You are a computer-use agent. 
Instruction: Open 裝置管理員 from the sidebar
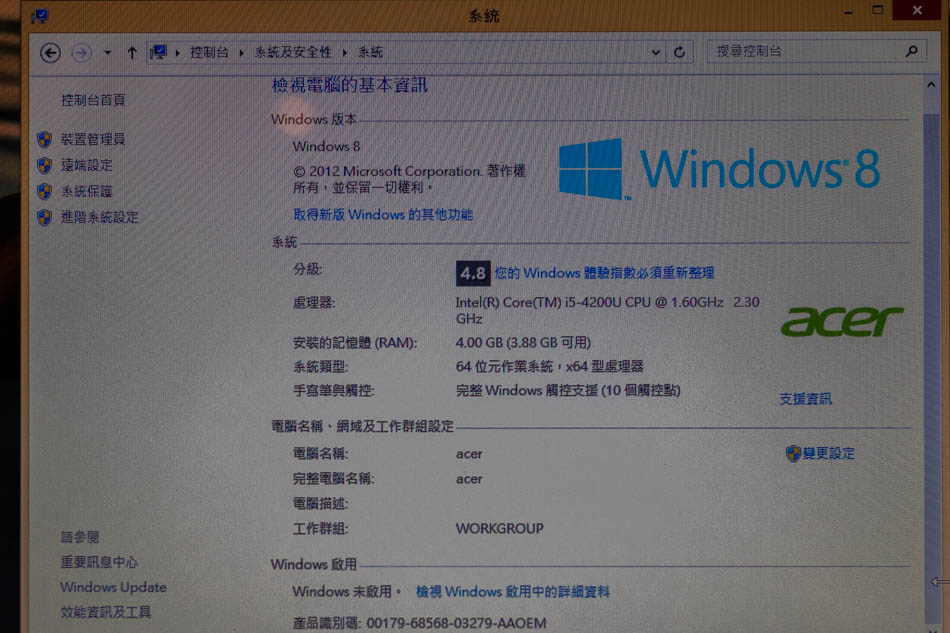(x=93, y=139)
